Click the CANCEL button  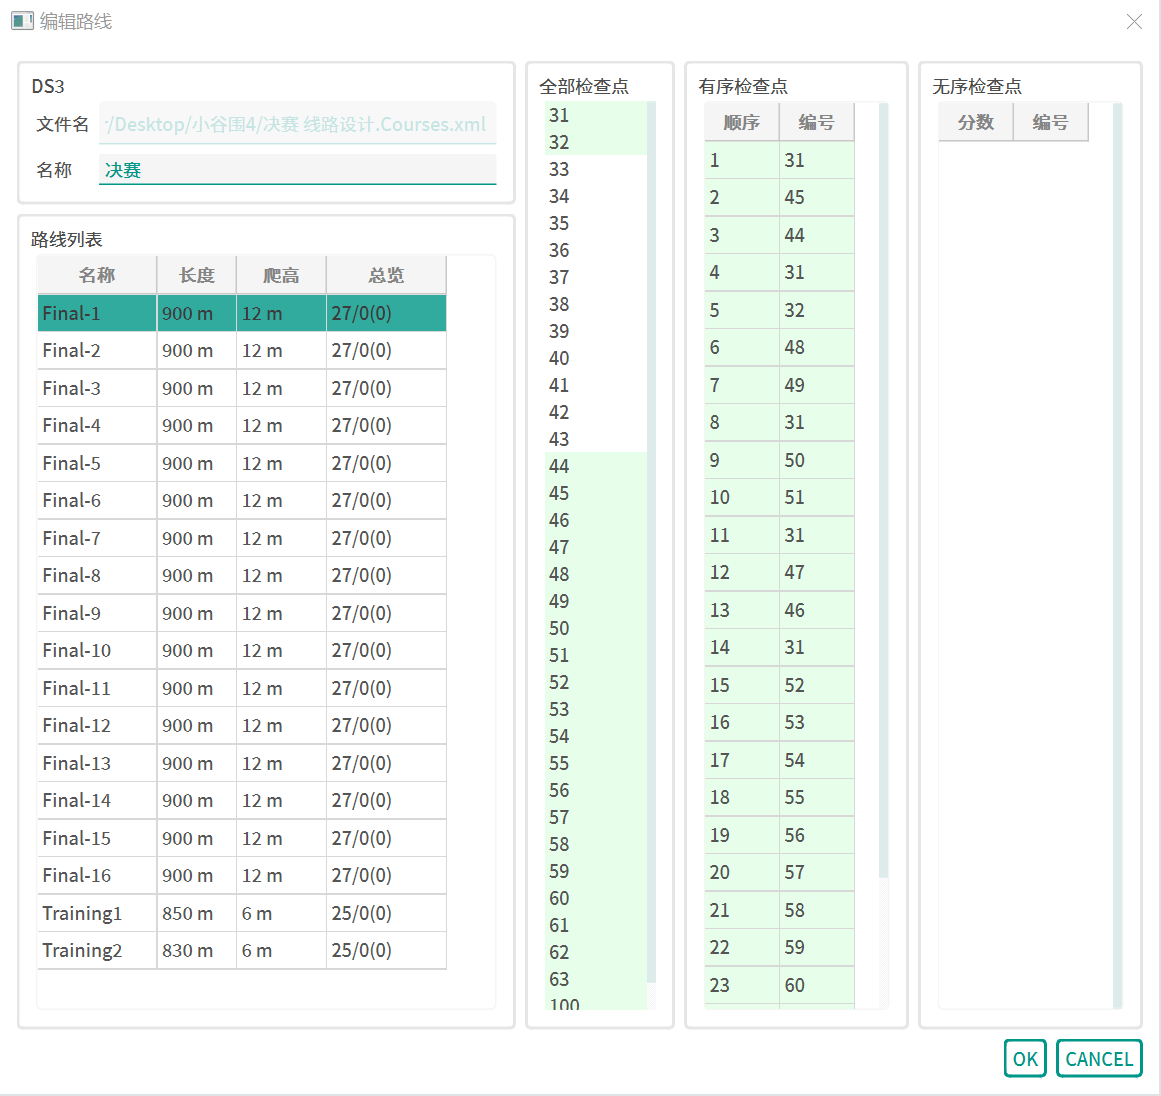pos(1098,1059)
